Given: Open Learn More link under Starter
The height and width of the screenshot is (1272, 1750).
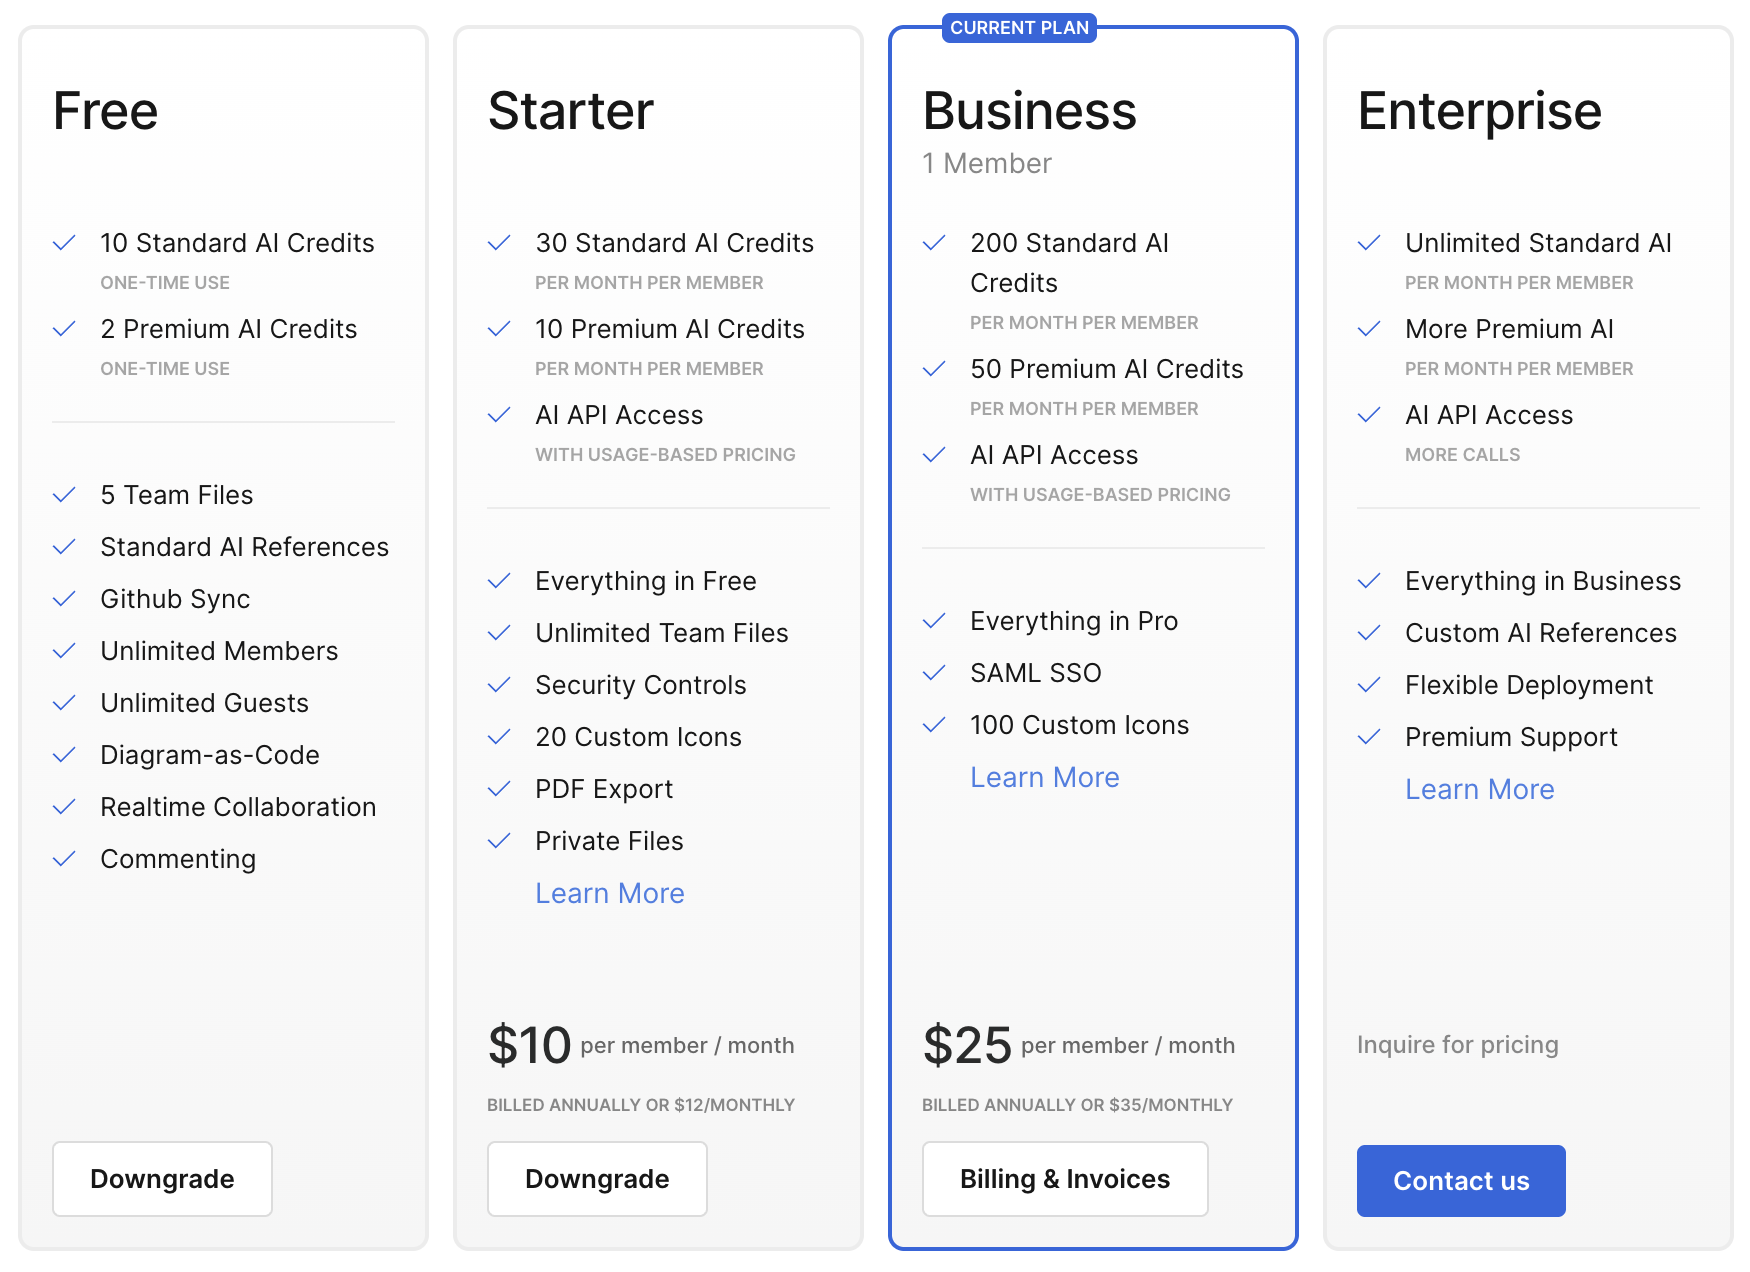Looking at the screenshot, I should pos(609,893).
